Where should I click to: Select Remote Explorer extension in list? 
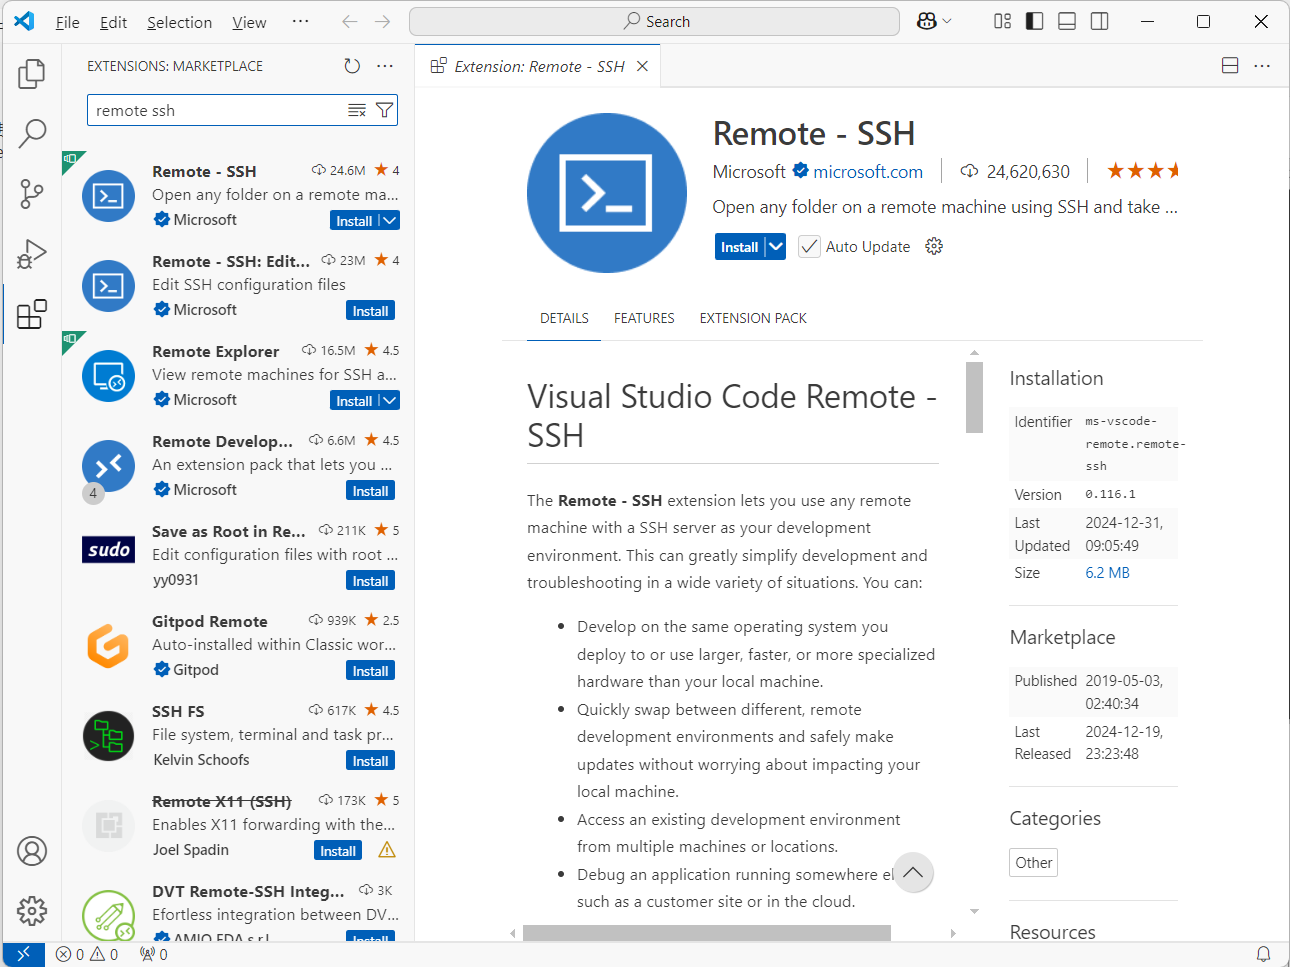coord(238,376)
